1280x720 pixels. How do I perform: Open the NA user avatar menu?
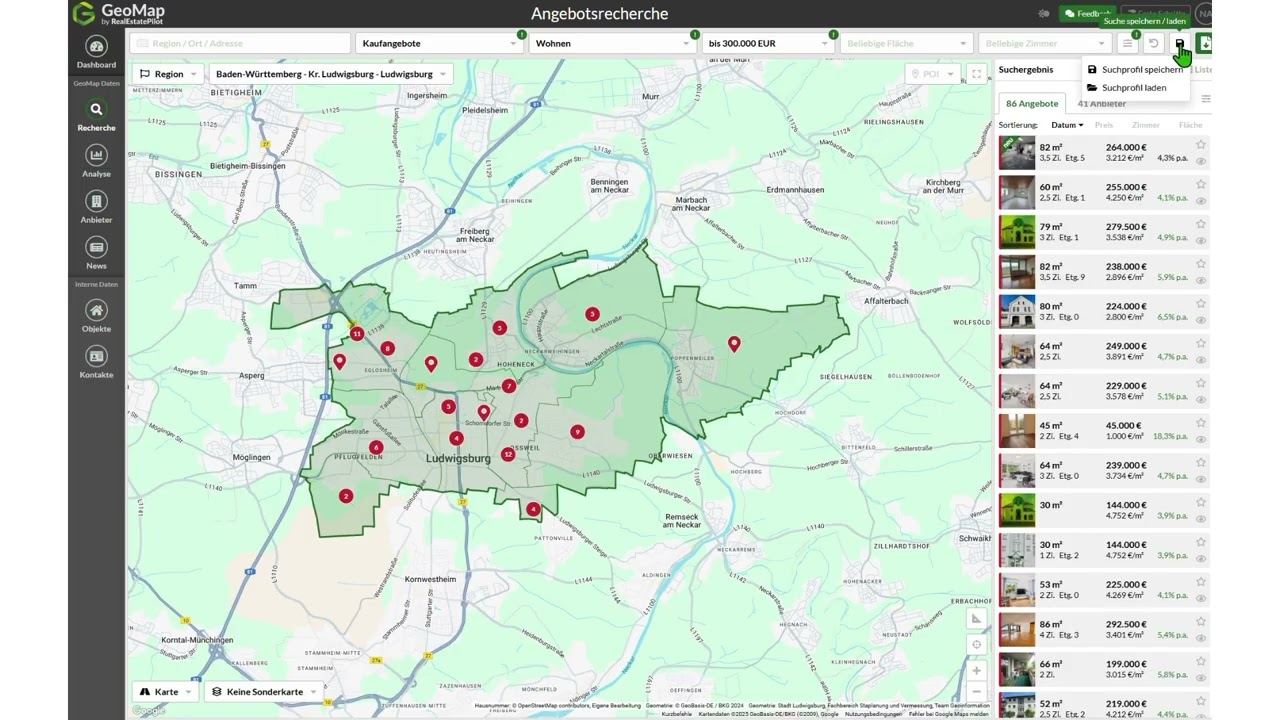point(1204,14)
